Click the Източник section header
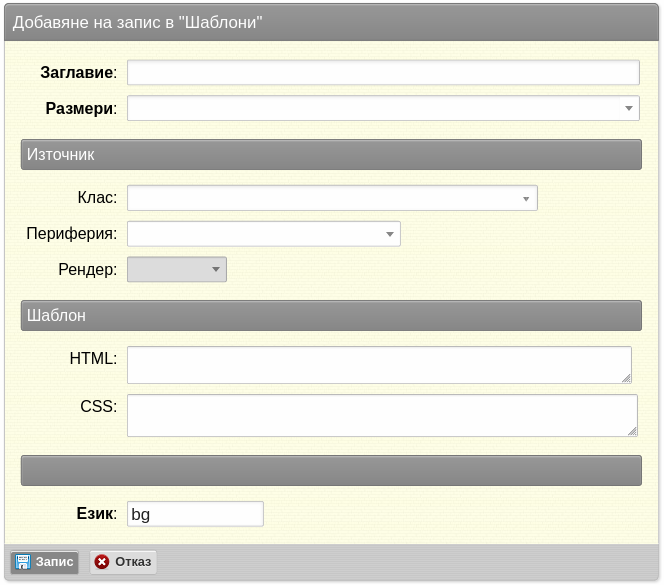Screen dimensions: 664x585 point(331,155)
